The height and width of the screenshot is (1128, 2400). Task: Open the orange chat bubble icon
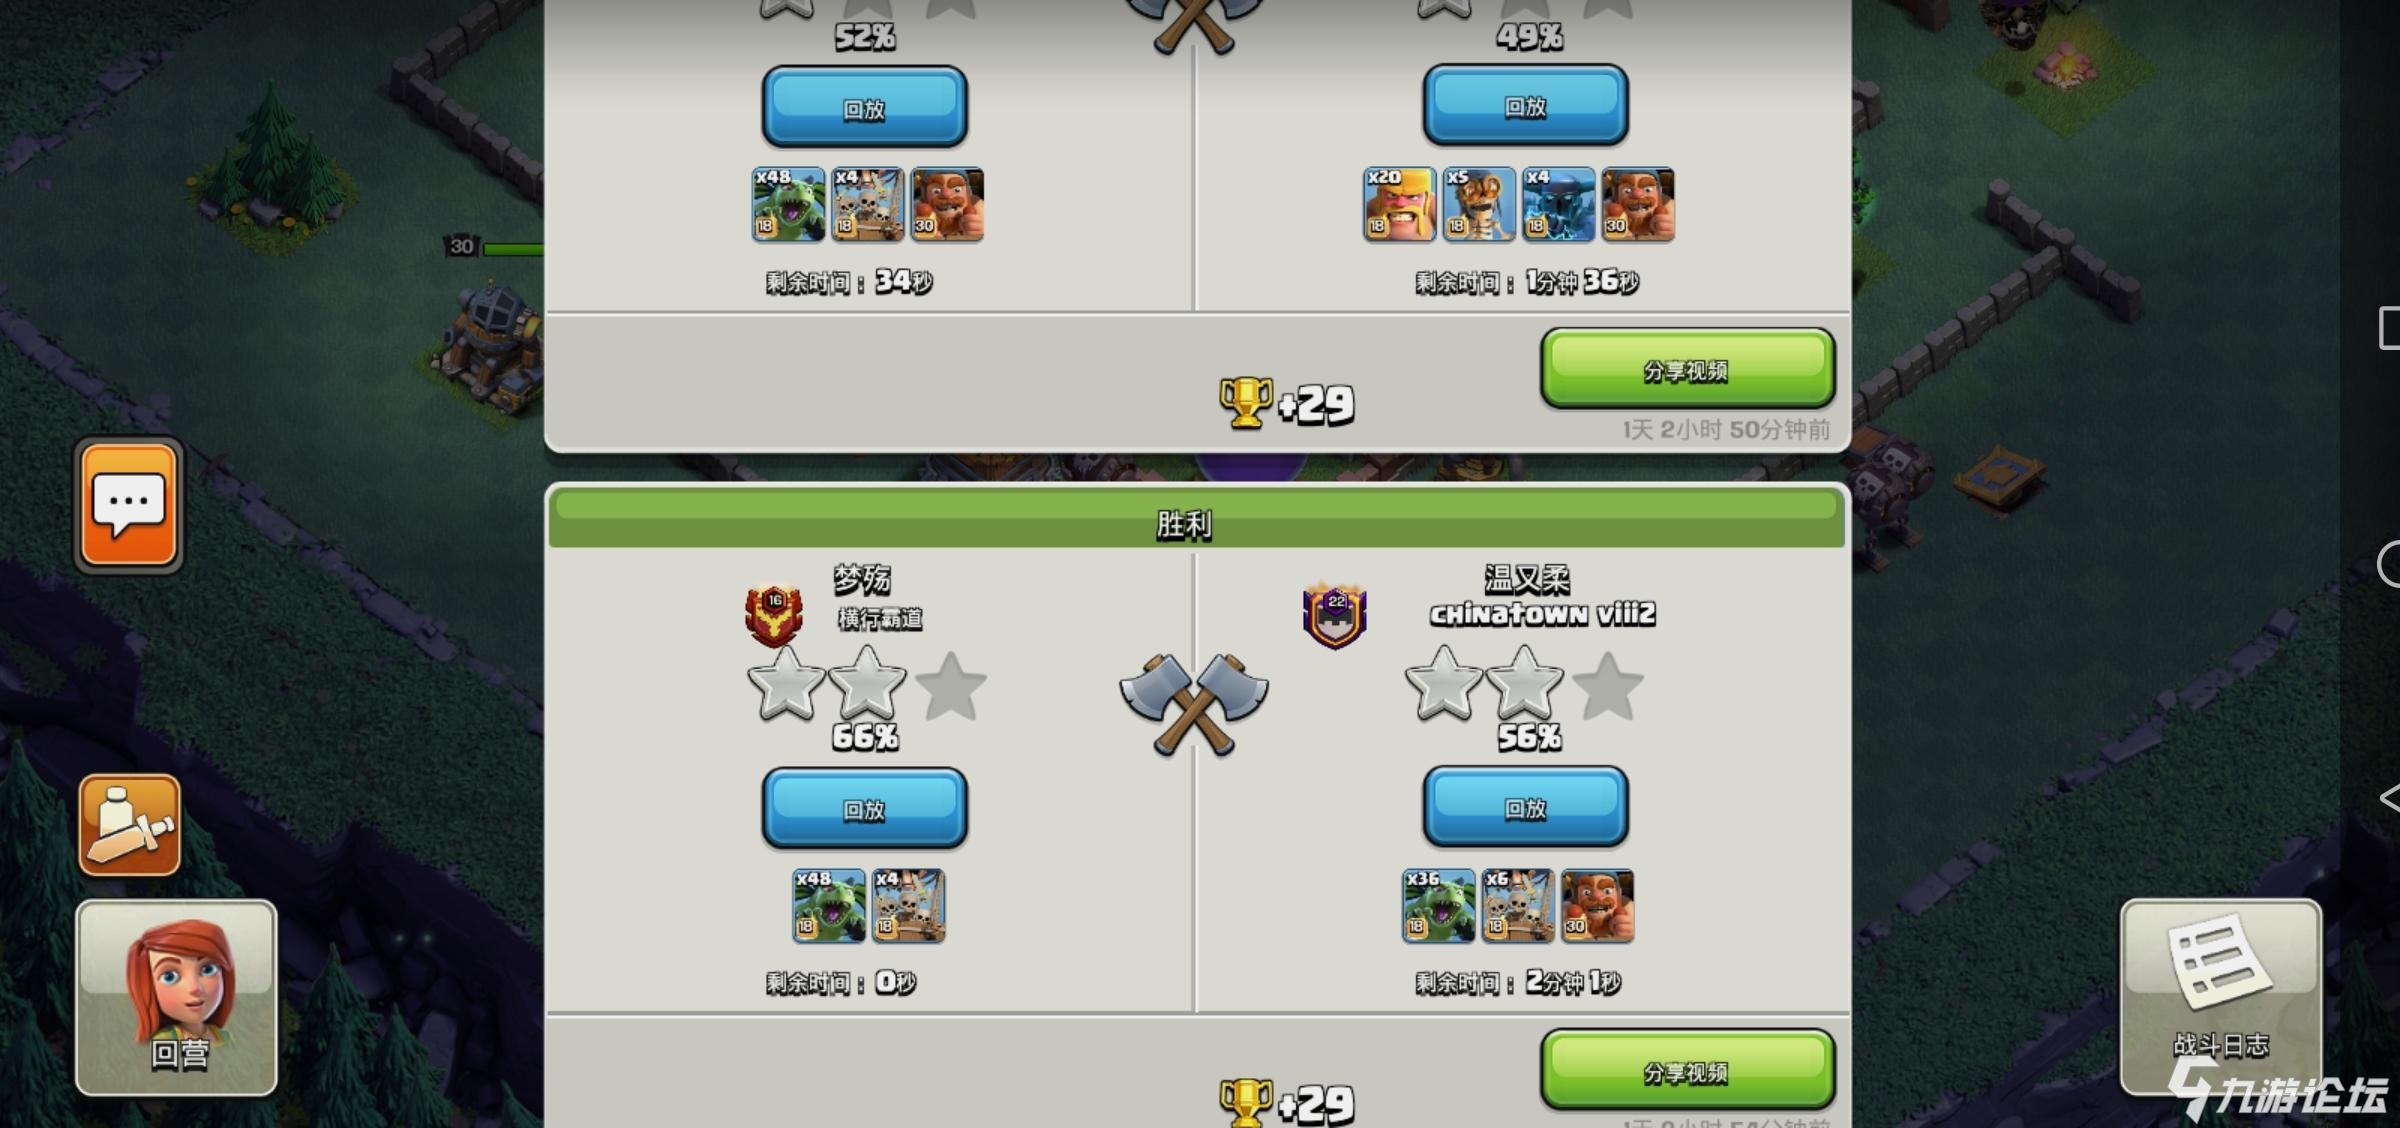129,506
